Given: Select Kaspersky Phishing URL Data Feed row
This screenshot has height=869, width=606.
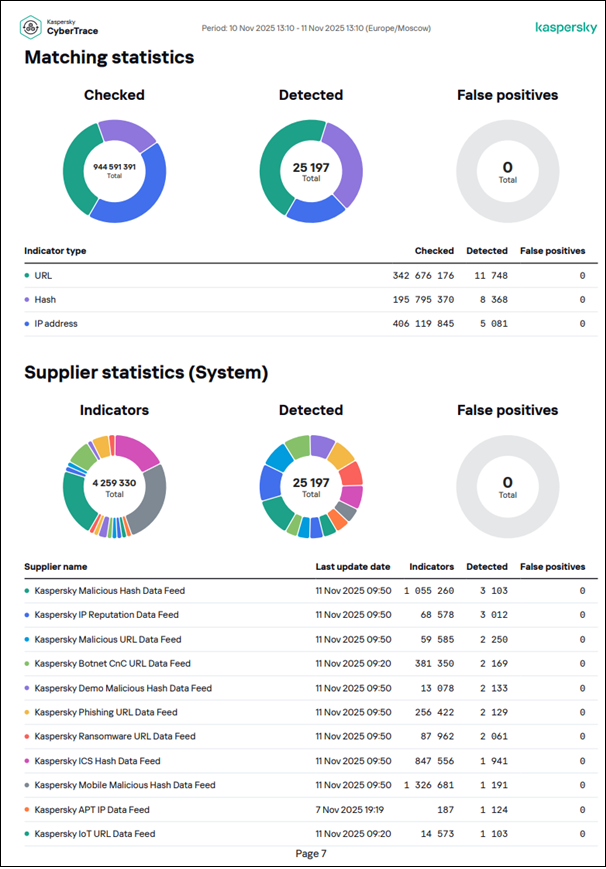Looking at the screenshot, I should point(311,713).
